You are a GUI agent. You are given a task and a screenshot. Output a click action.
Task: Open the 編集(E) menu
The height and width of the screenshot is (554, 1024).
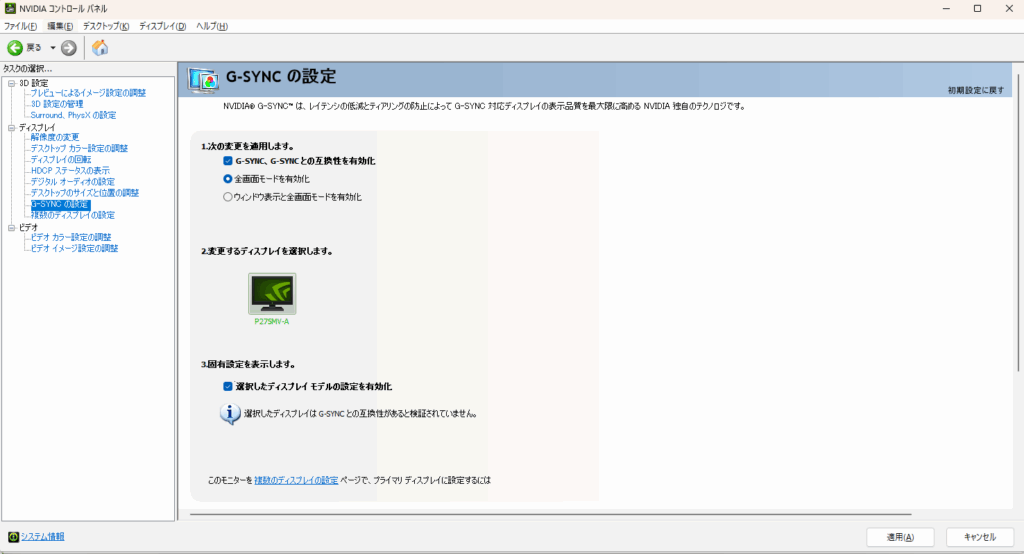[60, 26]
